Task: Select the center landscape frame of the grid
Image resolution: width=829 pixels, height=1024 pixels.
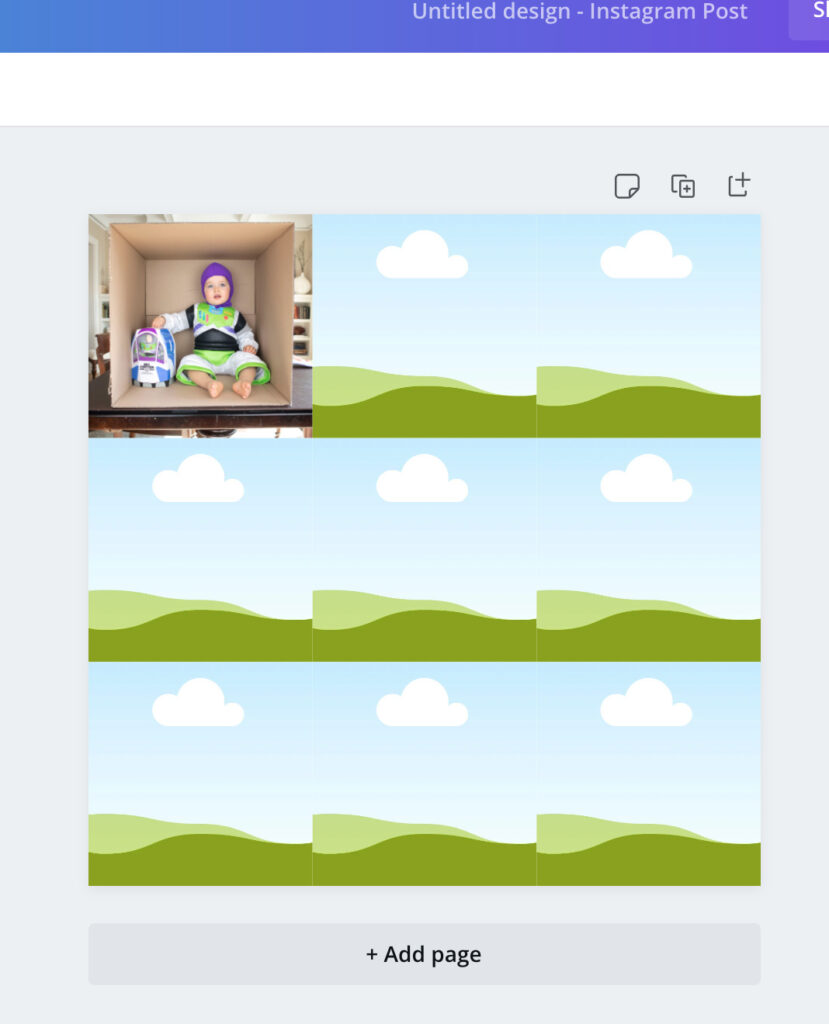Action: (425, 550)
